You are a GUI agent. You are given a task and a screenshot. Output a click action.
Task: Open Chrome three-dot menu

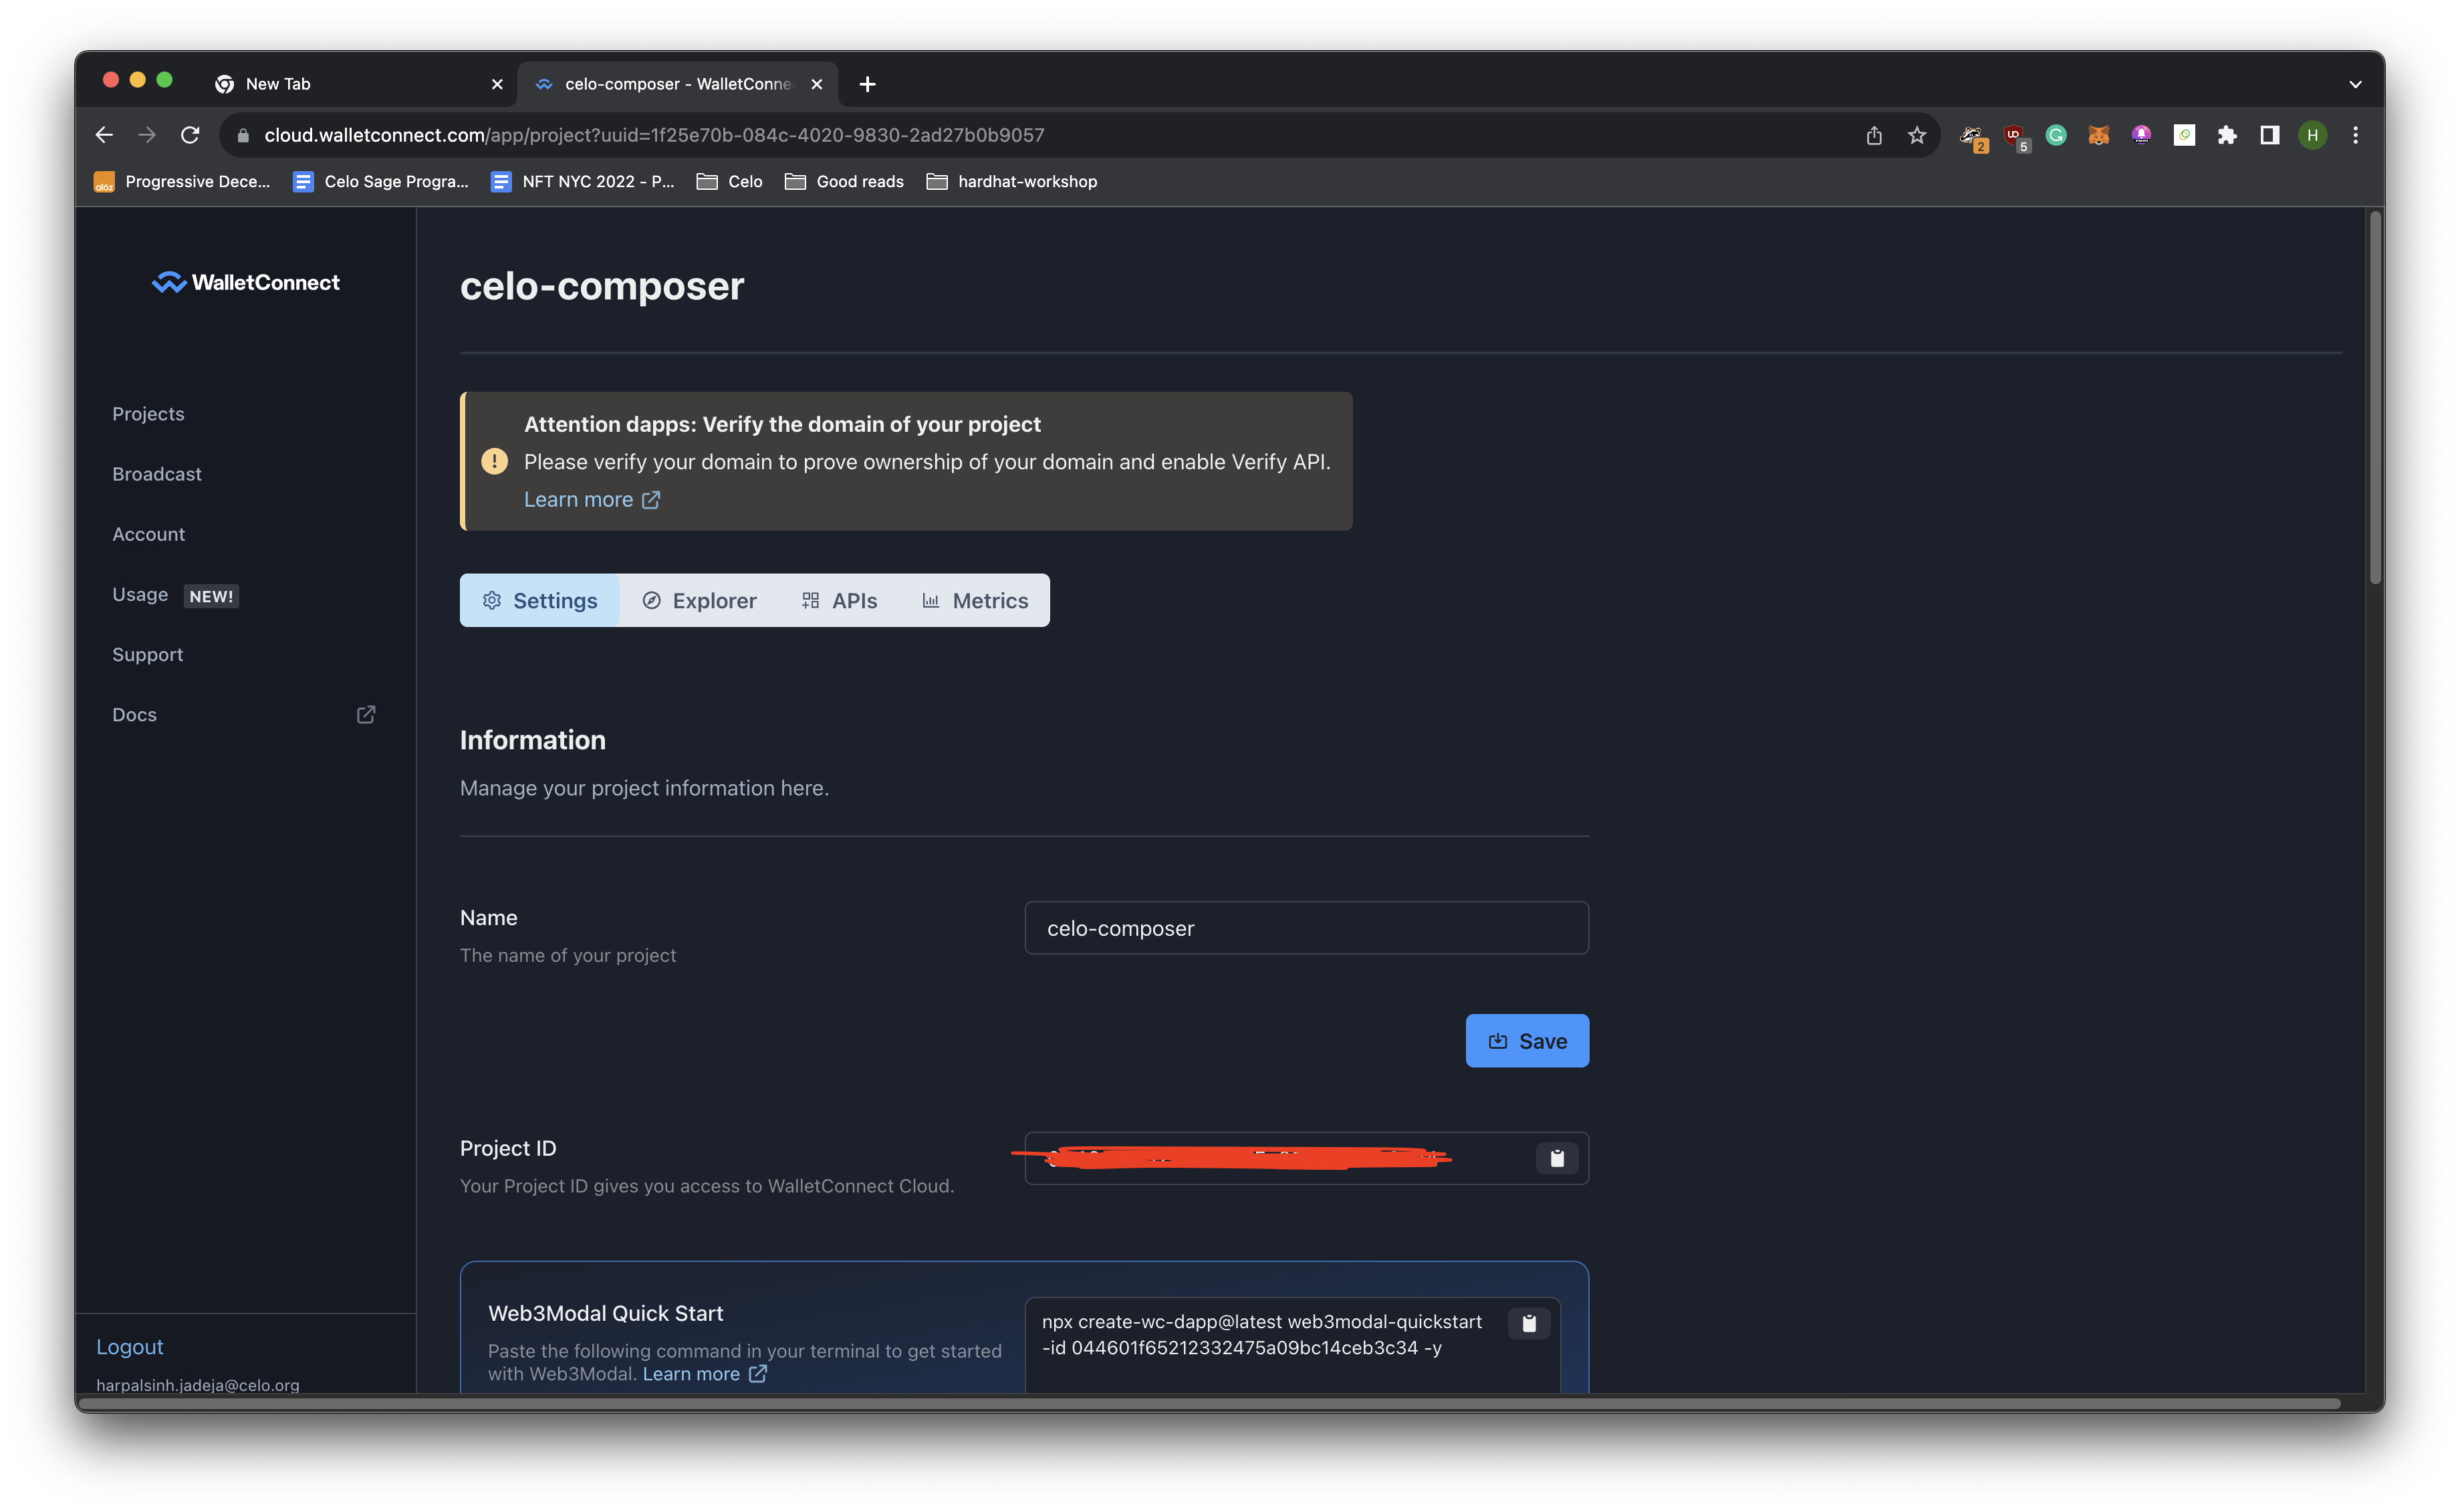(2355, 135)
